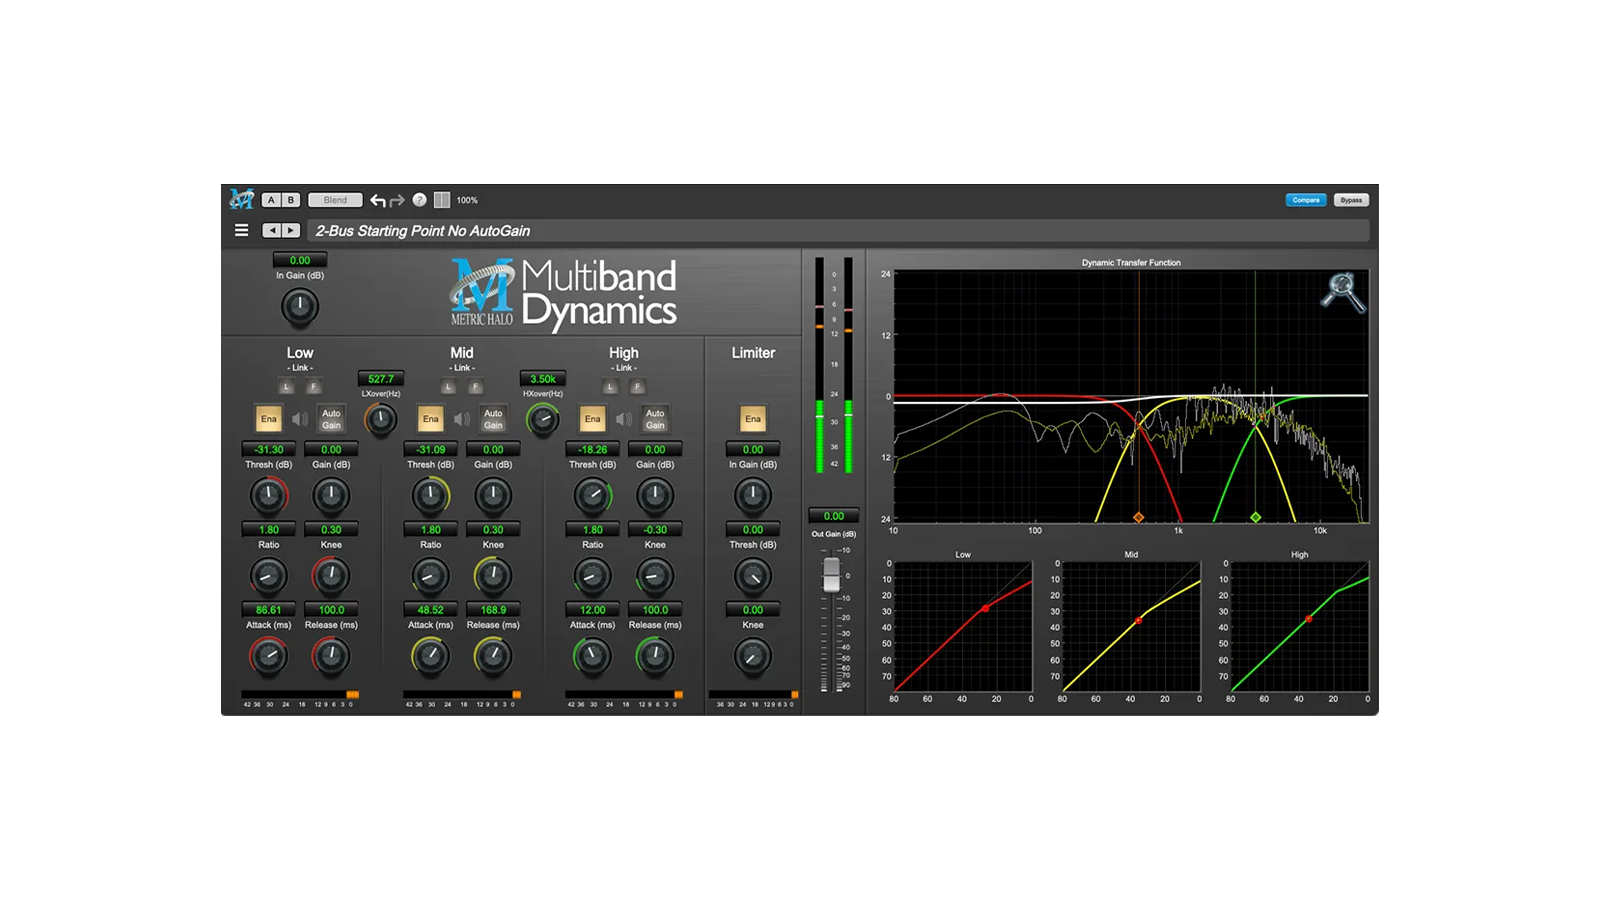The width and height of the screenshot is (1600, 900).
Task: Click the High Thresh value -18.26
Action: coord(593,450)
